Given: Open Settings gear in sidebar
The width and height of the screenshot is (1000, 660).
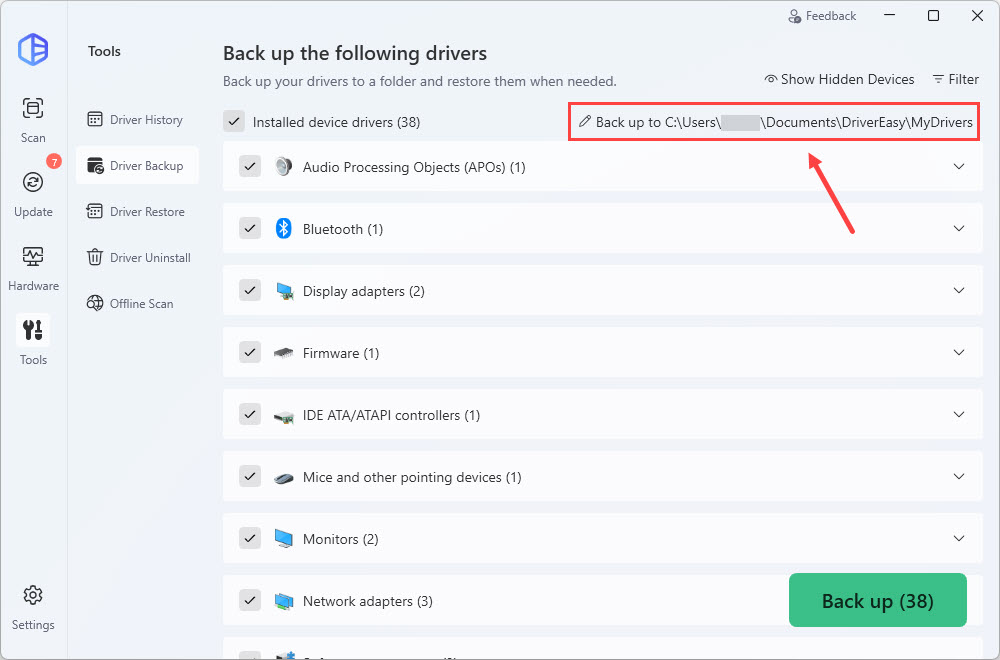Looking at the screenshot, I should (x=33, y=605).
